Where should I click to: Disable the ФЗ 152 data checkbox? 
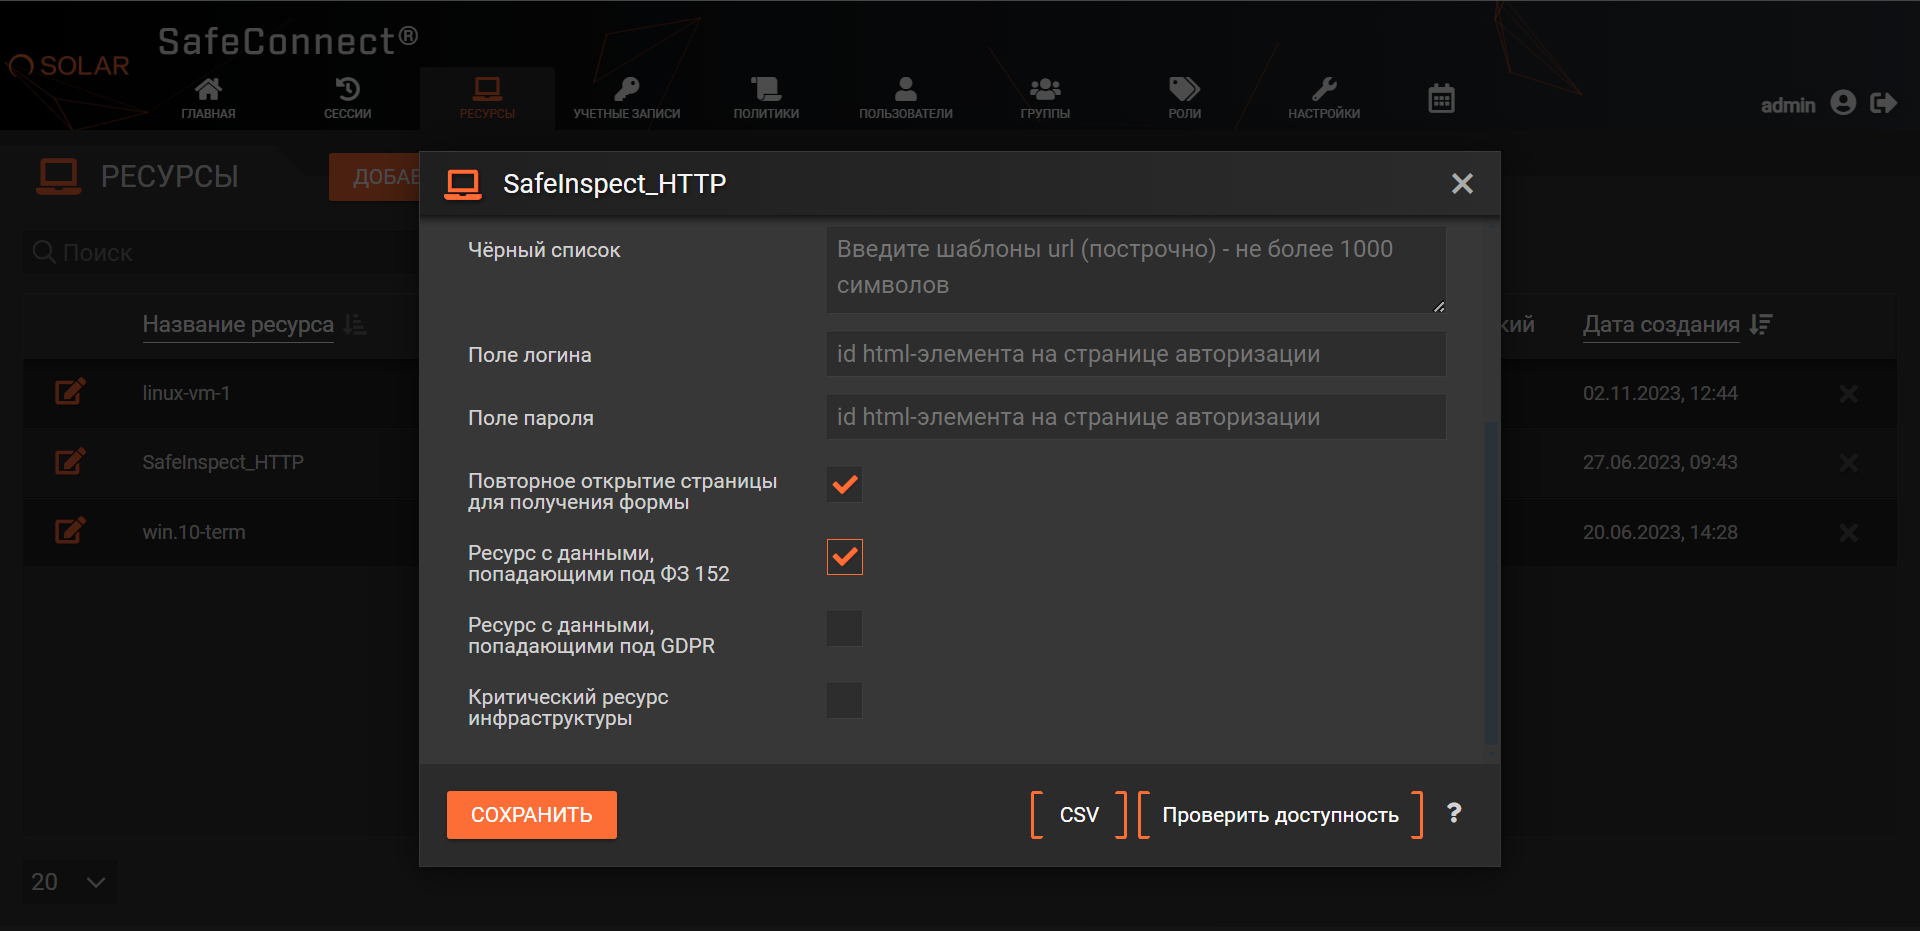coord(844,557)
